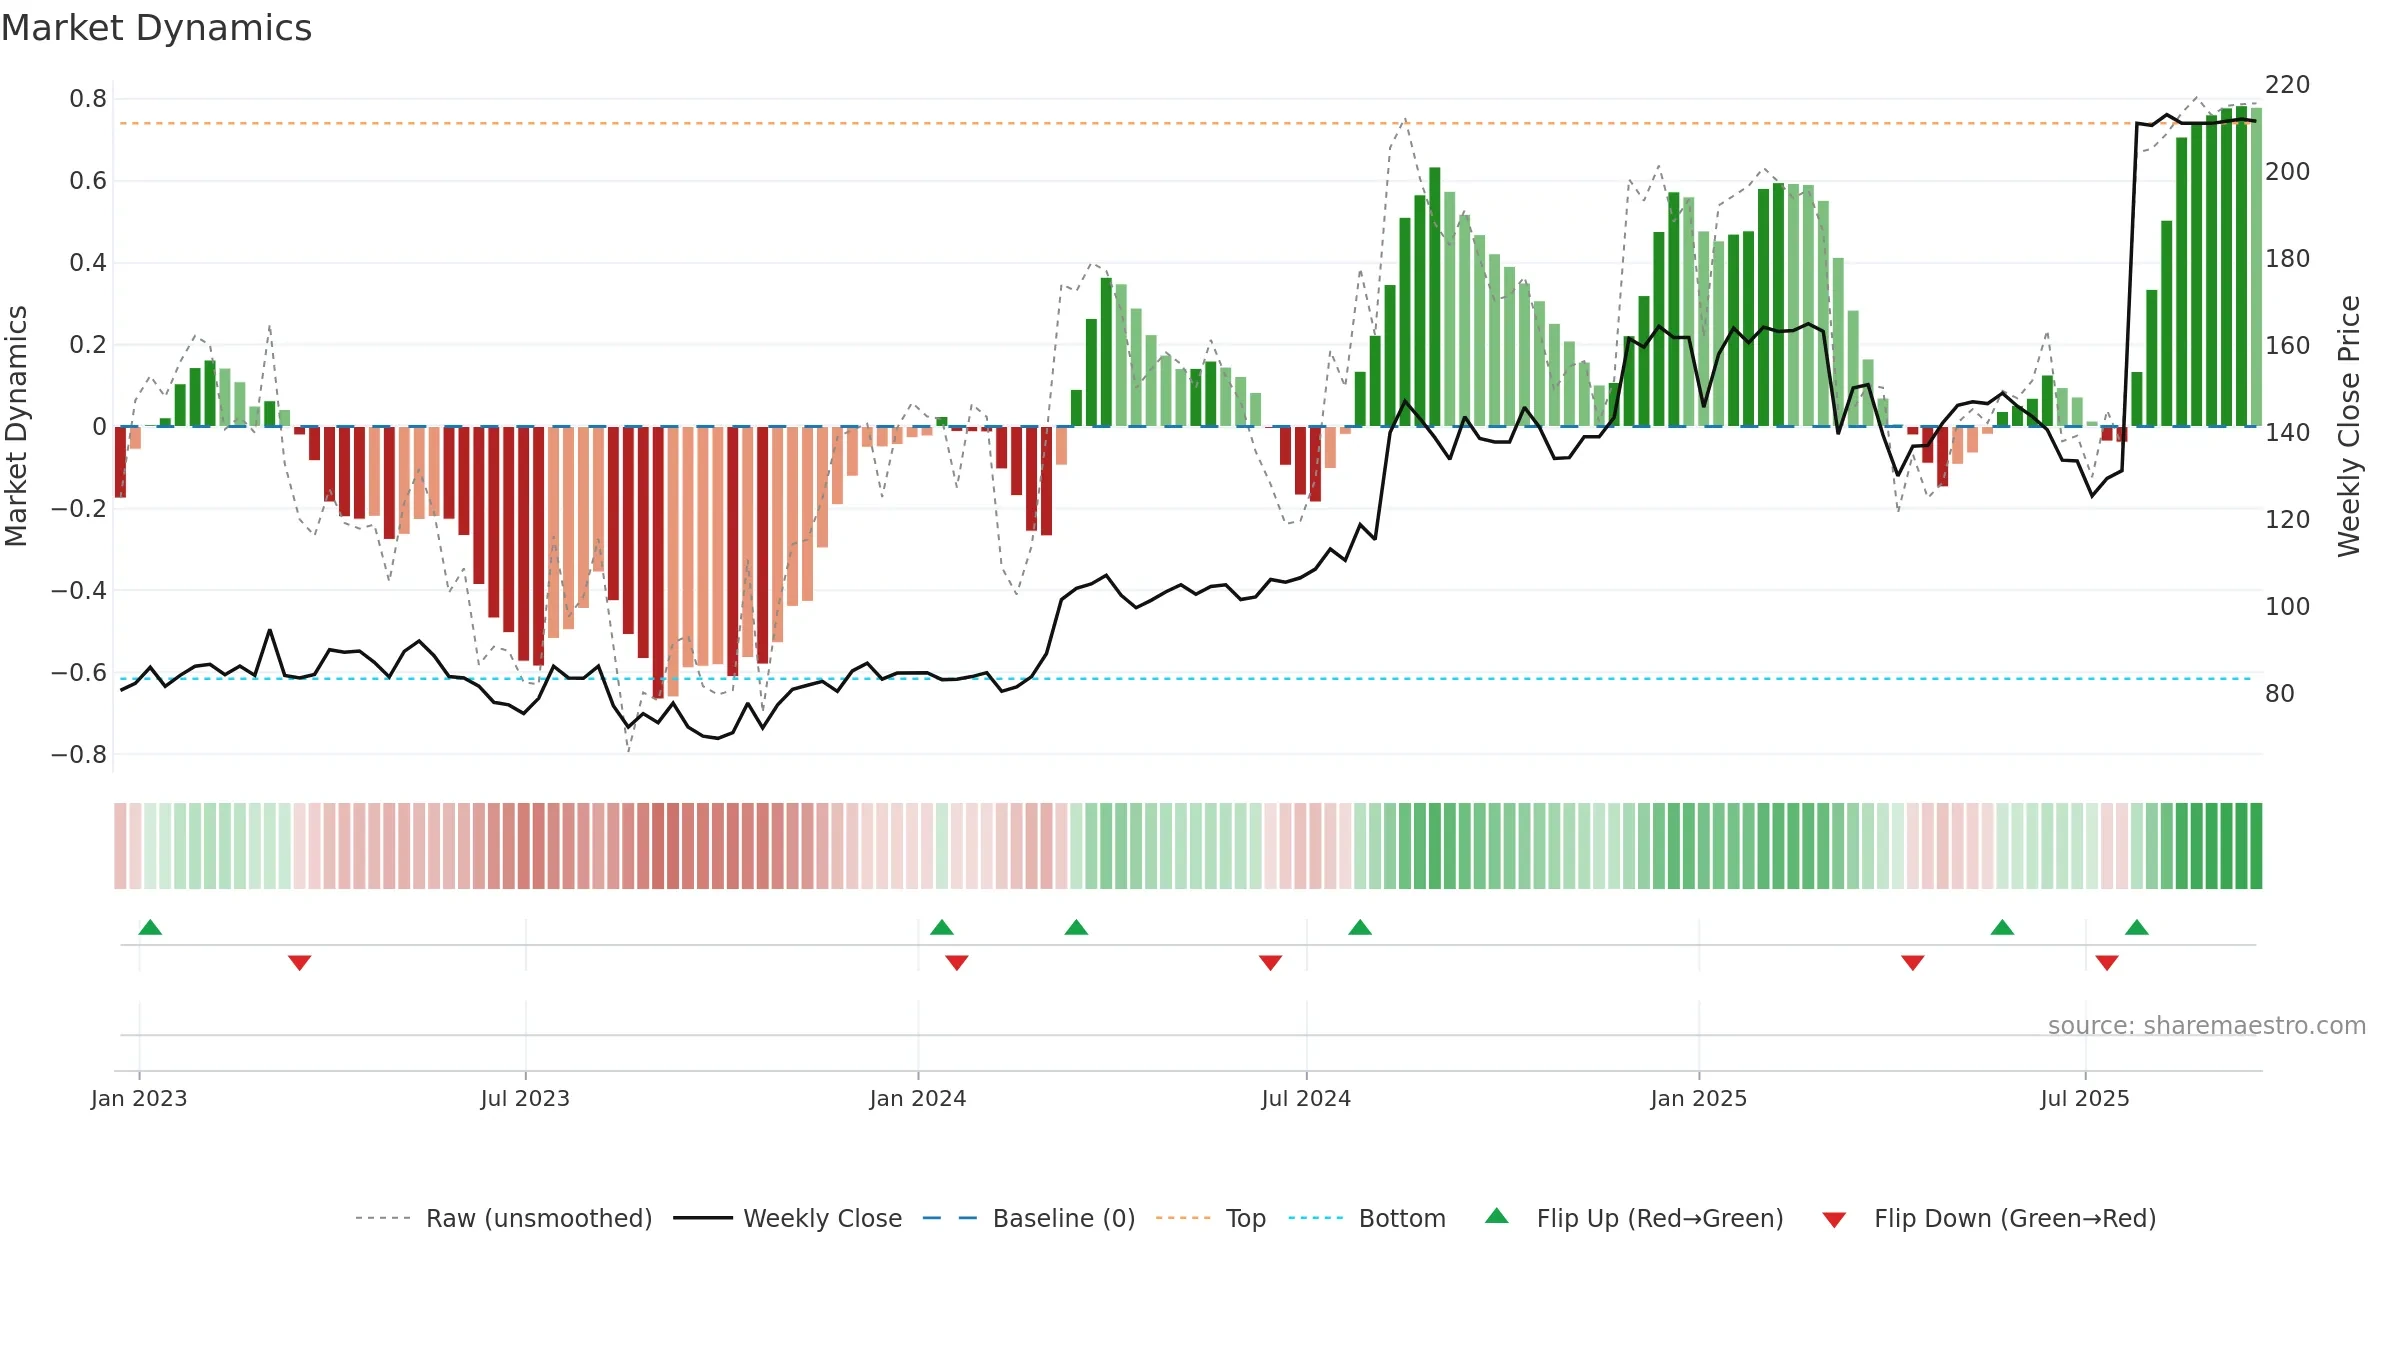This screenshot has height=1350, width=2400.
Task: Toggle the Top legend entry
Action: (x=1211, y=1218)
